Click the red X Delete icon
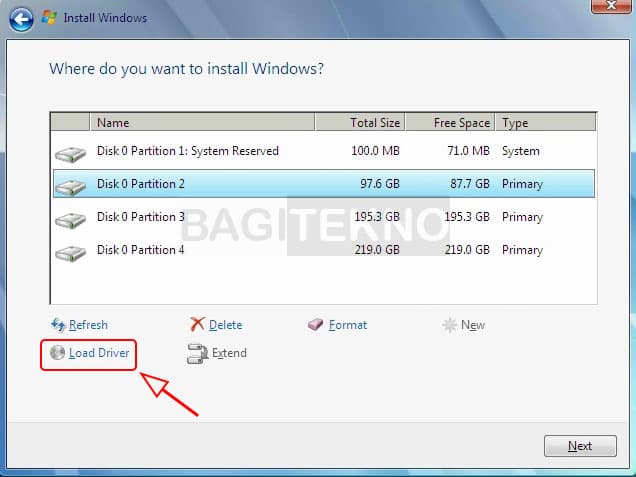Screen dimensions: 636x477 pyautogui.click(x=198, y=324)
